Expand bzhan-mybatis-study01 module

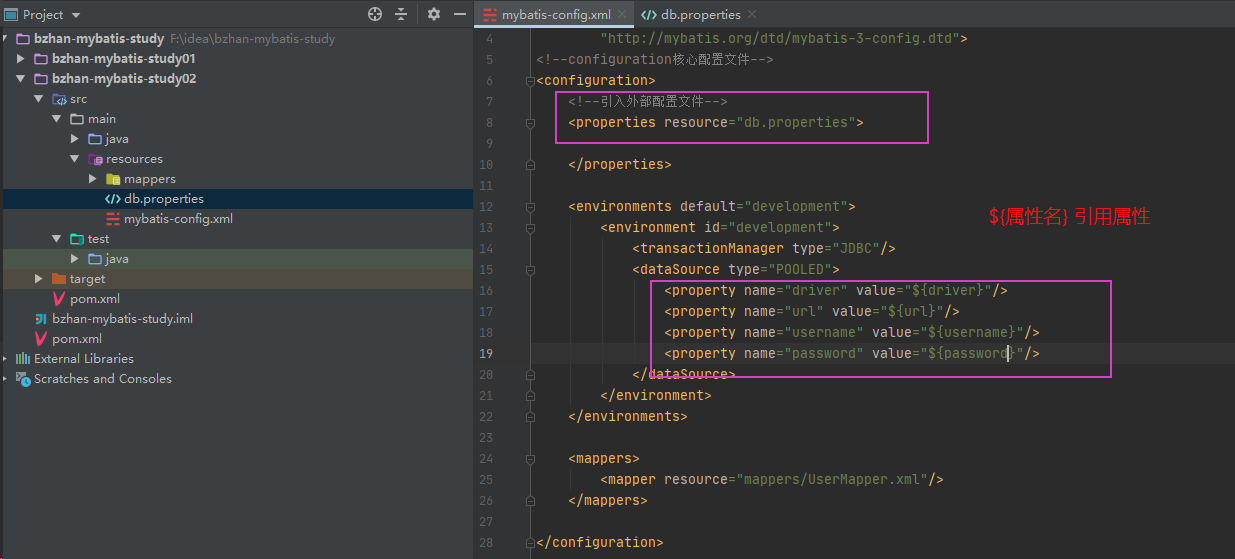(21, 59)
